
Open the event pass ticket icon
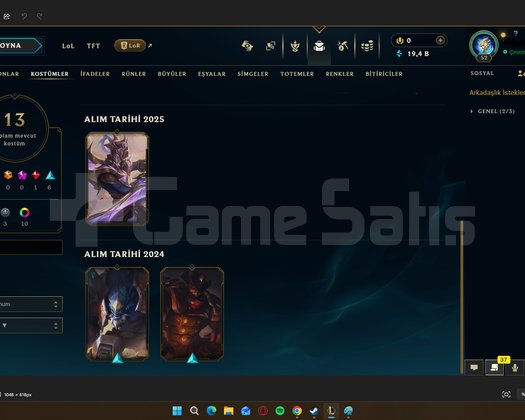(x=247, y=46)
